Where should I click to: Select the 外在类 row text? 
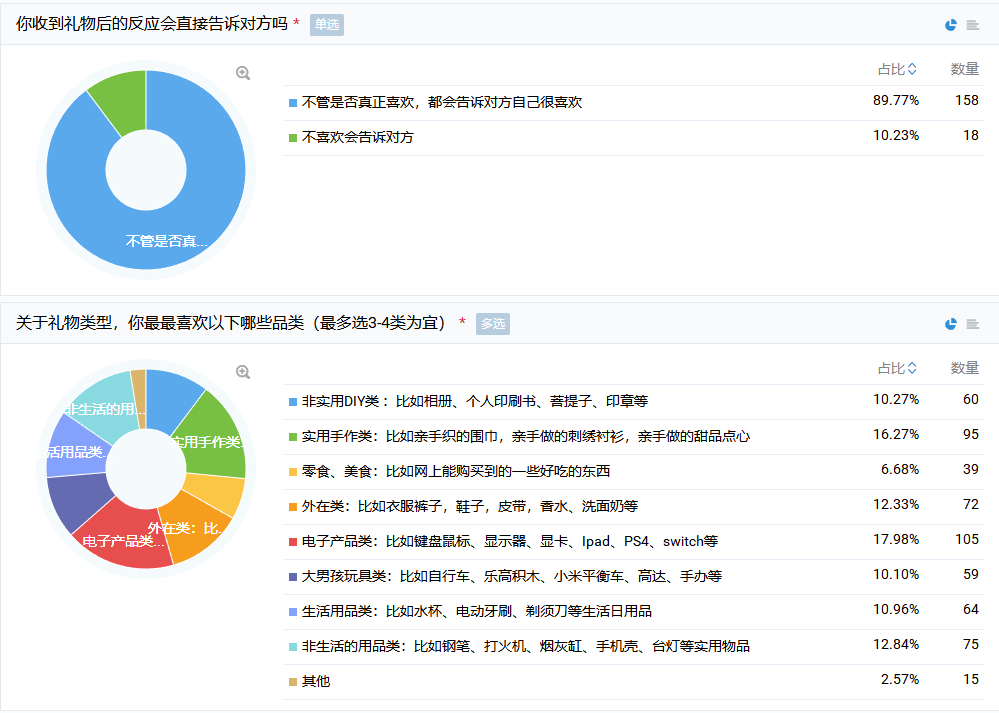(x=470, y=506)
